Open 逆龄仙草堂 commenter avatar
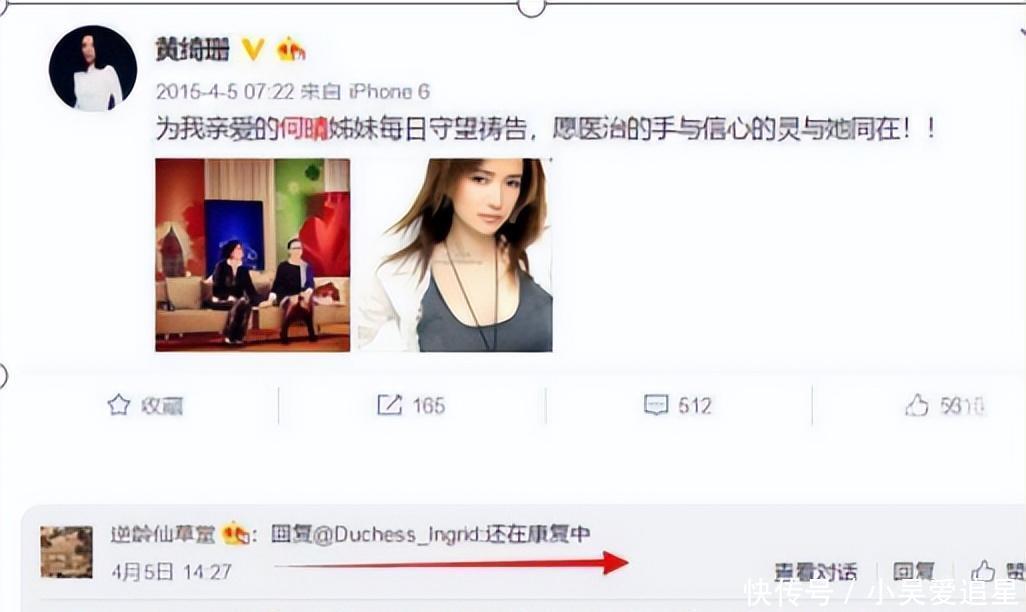The height and width of the screenshot is (612, 1026). [67, 552]
